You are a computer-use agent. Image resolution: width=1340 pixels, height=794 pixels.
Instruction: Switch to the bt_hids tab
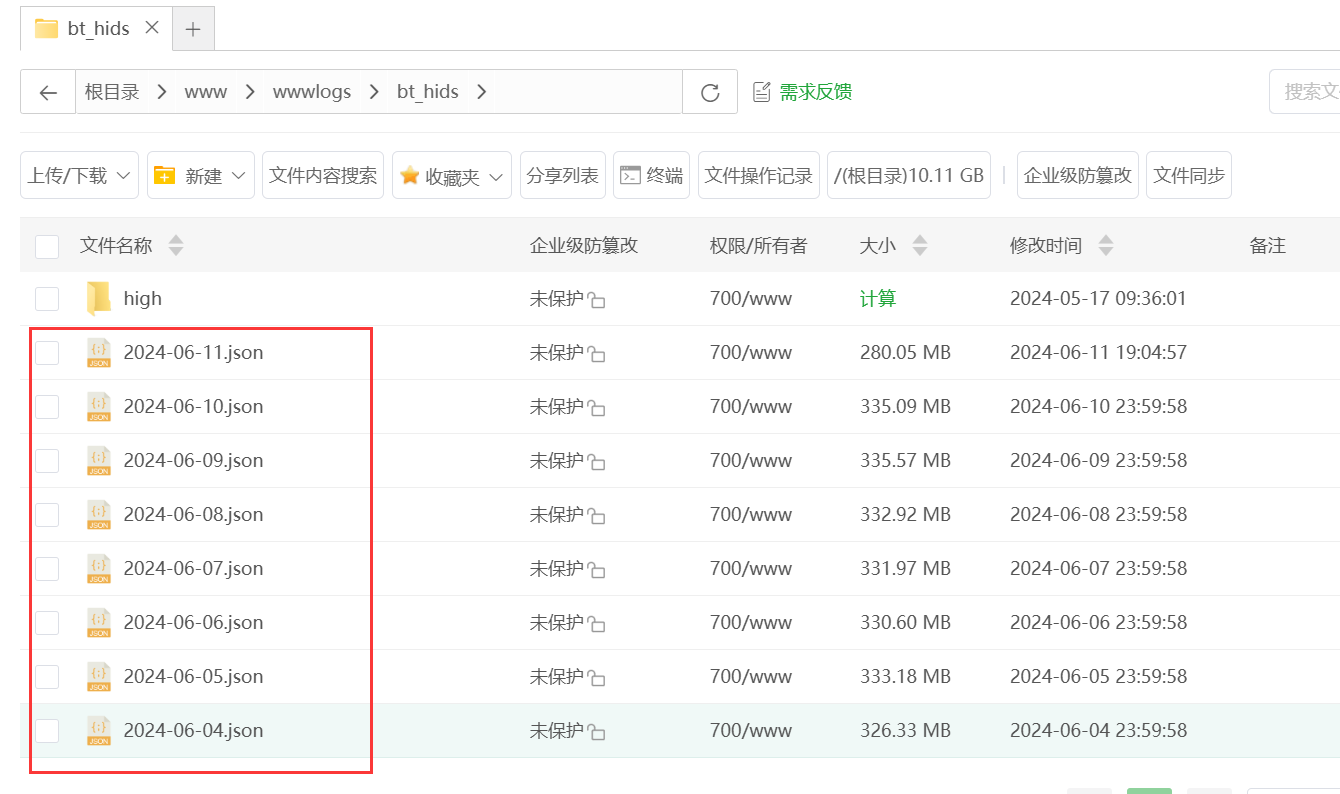coord(97,29)
